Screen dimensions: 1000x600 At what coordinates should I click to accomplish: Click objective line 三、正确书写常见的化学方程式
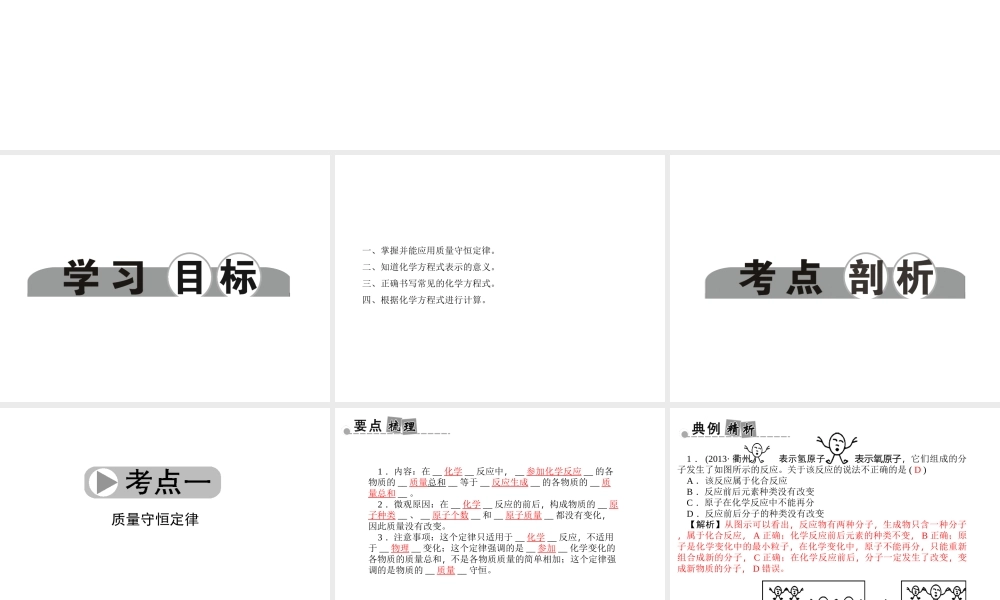click(430, 283)
